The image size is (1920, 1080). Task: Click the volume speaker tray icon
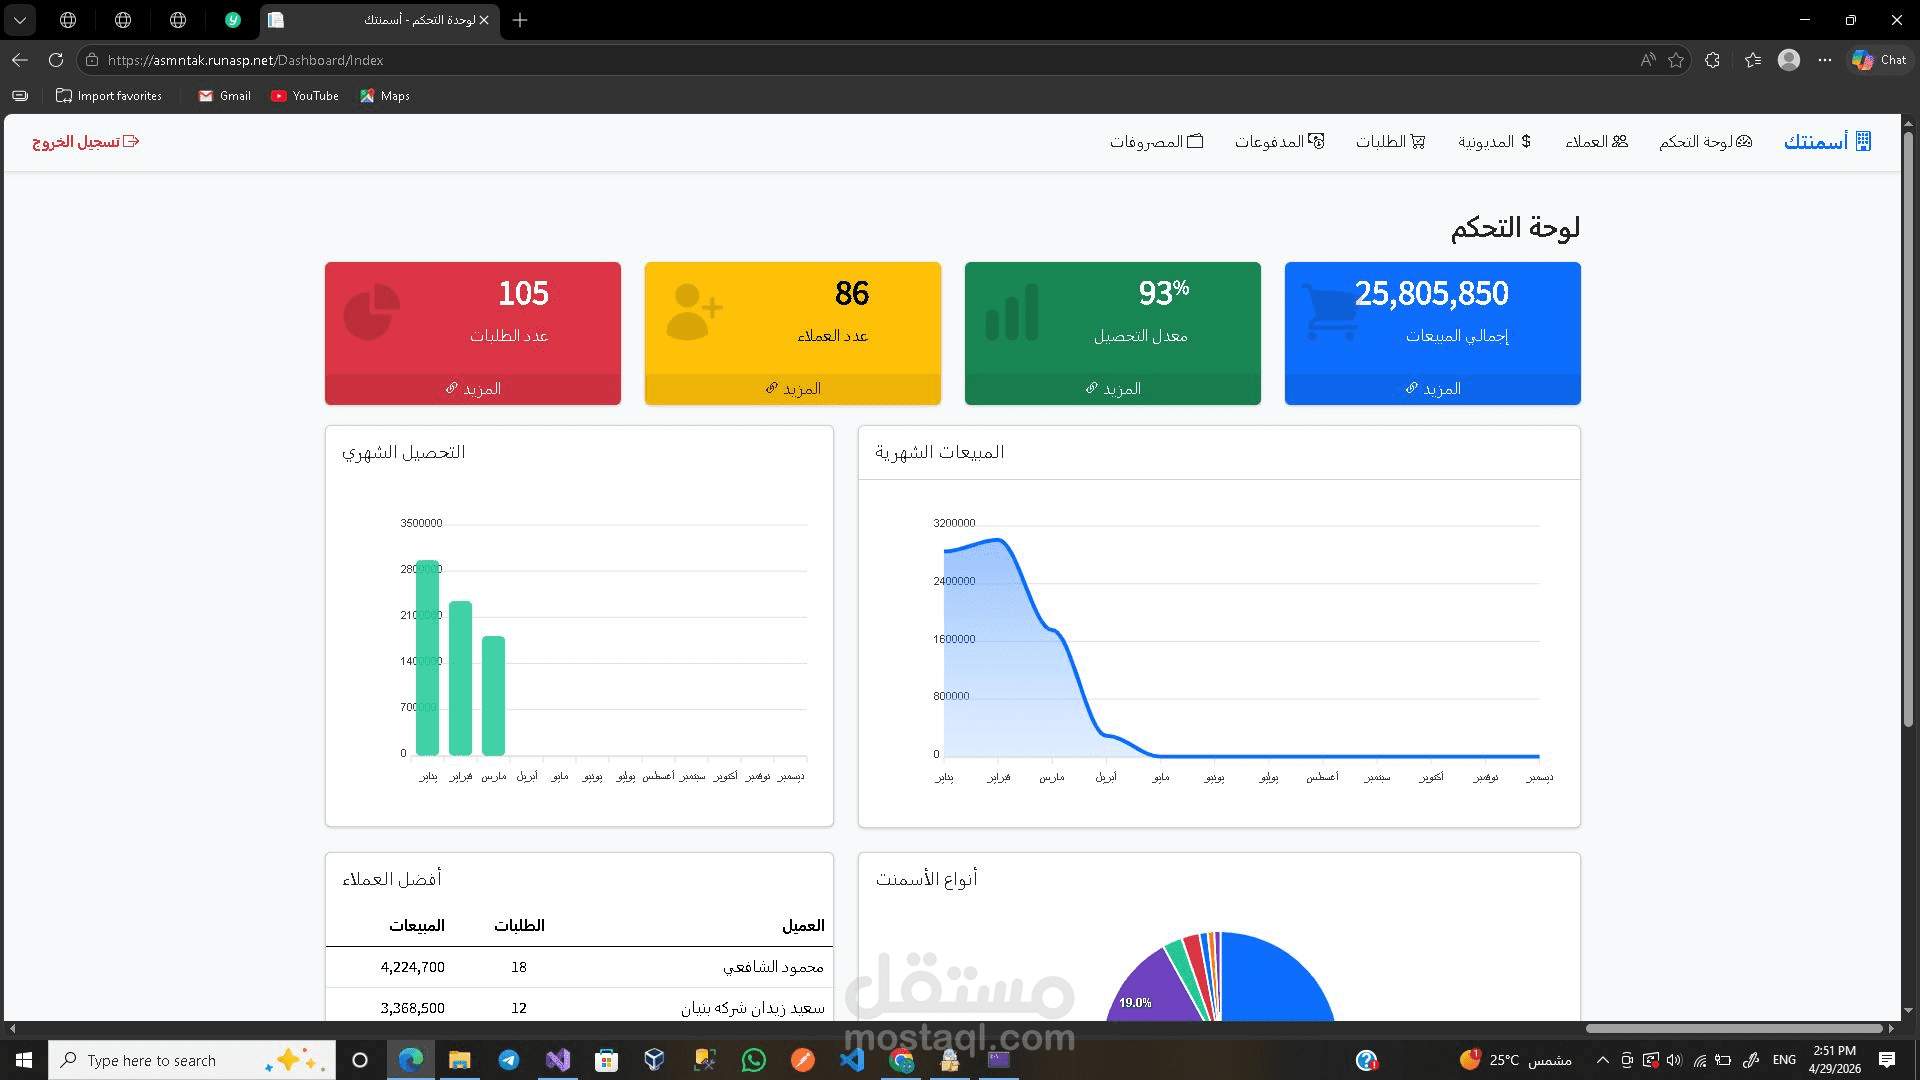pos(1674,1060)
